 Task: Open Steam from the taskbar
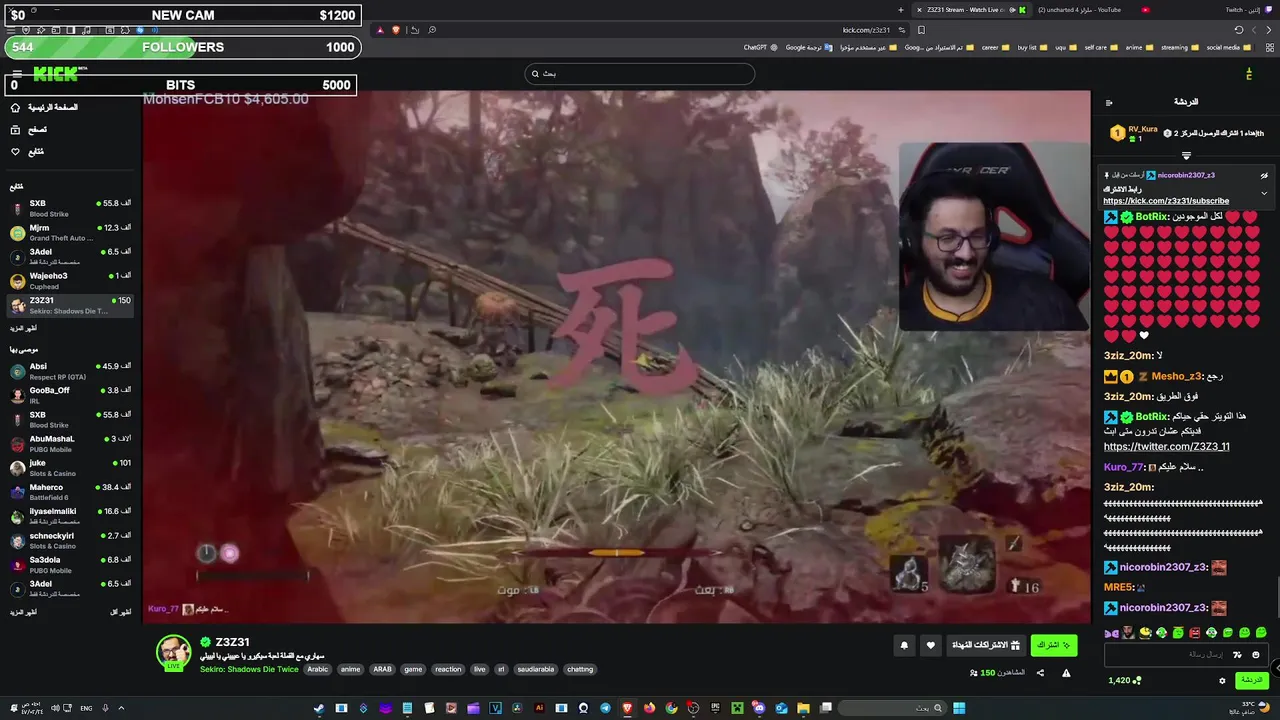(x=319, y=708)
